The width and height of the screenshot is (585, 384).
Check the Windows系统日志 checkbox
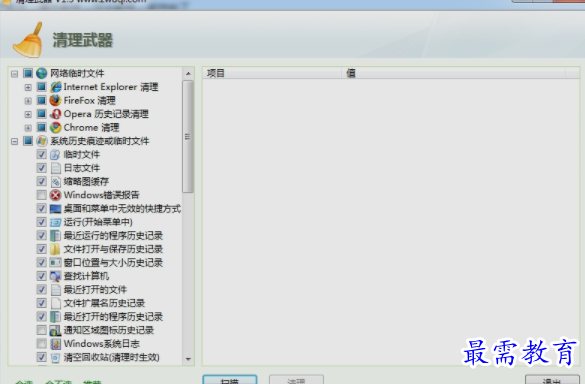(41, 344)
